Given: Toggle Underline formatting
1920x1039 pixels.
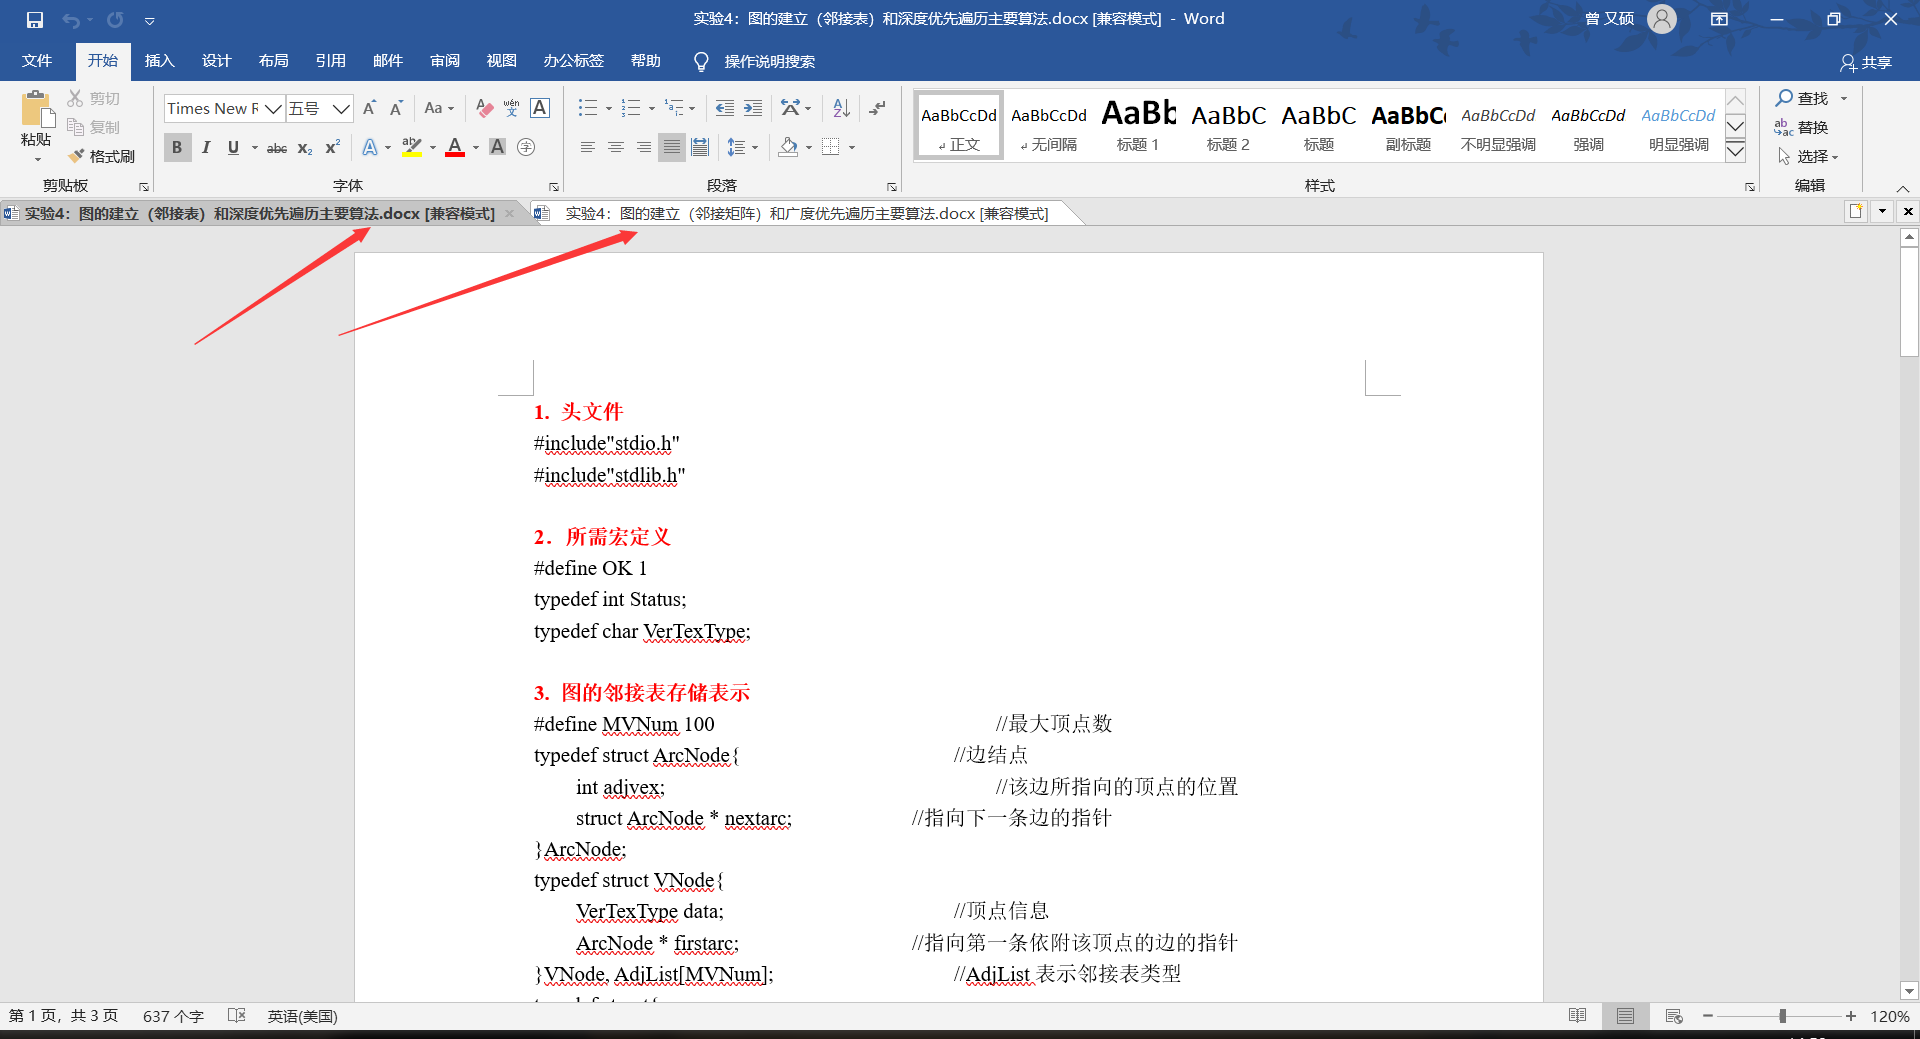Looking at the screenshot, I should coord(233,148).
